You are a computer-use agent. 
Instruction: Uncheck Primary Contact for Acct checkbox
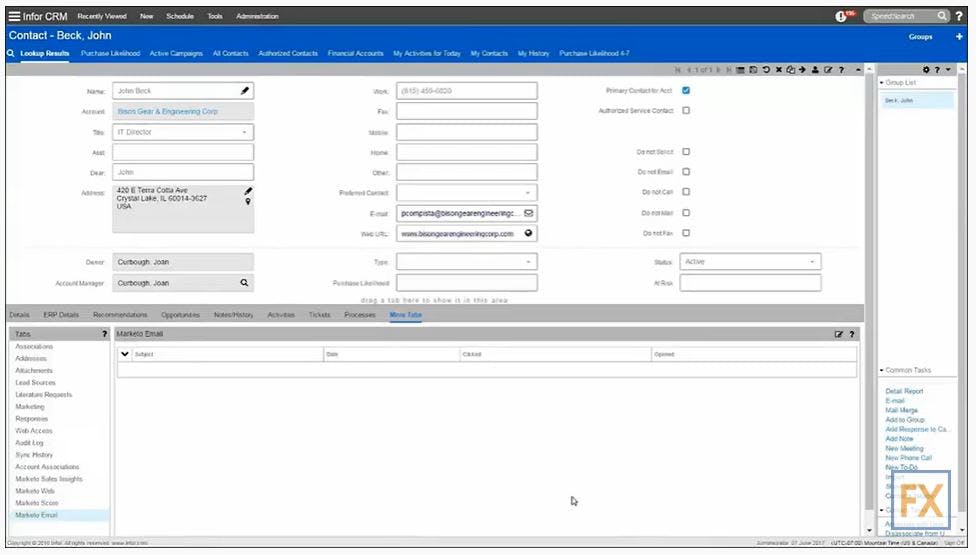pyautogui.click(x=686, y=91)
